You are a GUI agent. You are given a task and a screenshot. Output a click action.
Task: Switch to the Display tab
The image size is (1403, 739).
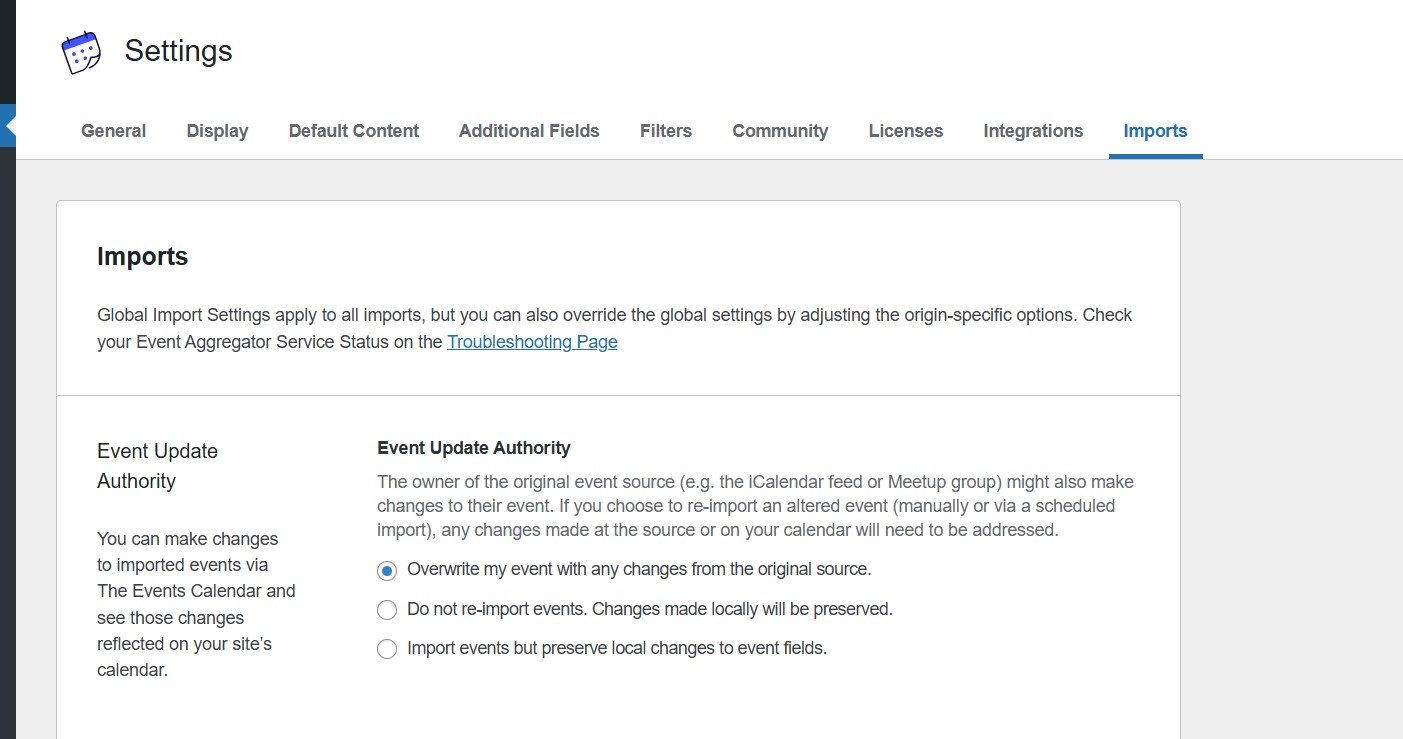click(217, 131)
